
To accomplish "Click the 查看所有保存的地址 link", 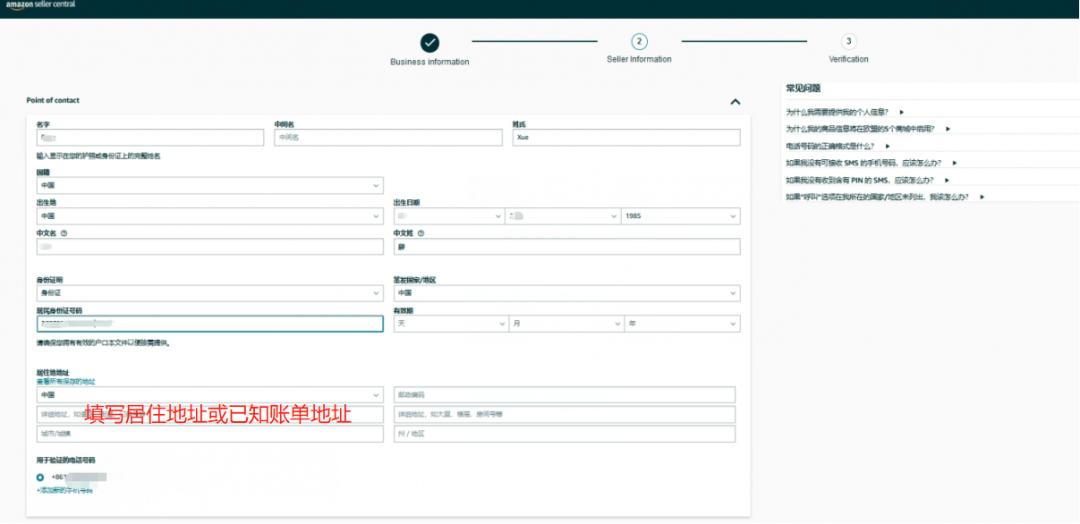I will [x=66, y=381].
